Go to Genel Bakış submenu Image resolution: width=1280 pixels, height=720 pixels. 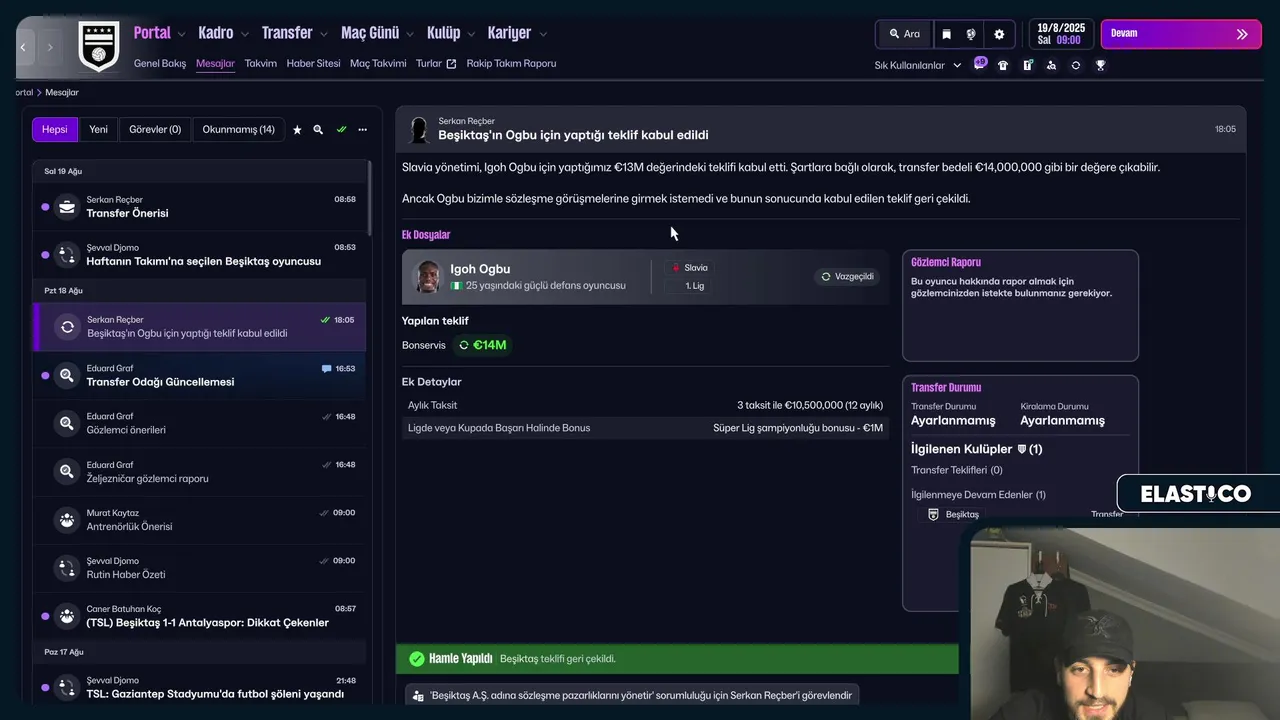[160, 63]
